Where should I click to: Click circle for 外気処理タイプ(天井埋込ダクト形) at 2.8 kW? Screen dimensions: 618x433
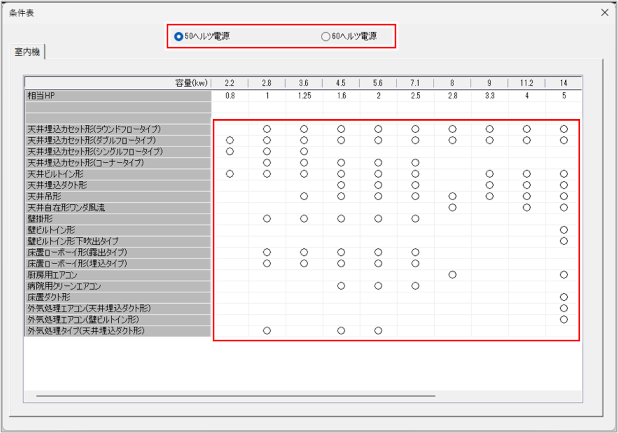coord(267,330)
